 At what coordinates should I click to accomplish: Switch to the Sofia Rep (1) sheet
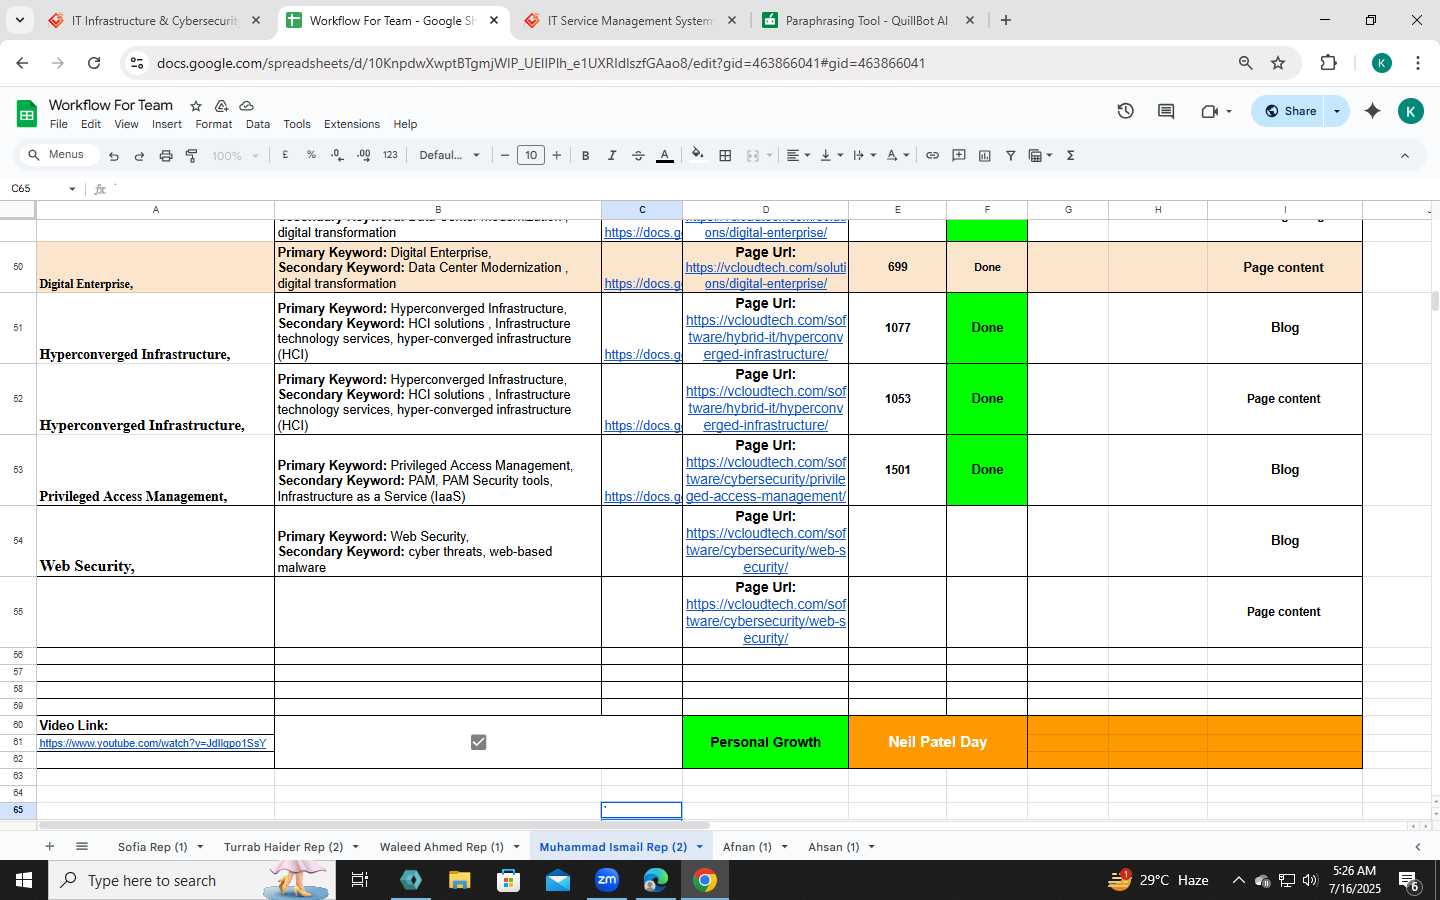tap(152, 847)
